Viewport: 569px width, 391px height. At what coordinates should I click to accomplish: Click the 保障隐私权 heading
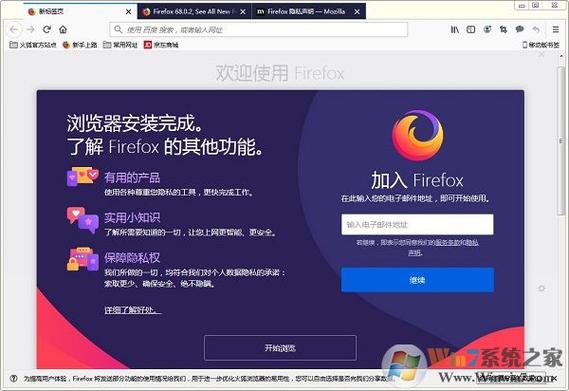(132, 257)
